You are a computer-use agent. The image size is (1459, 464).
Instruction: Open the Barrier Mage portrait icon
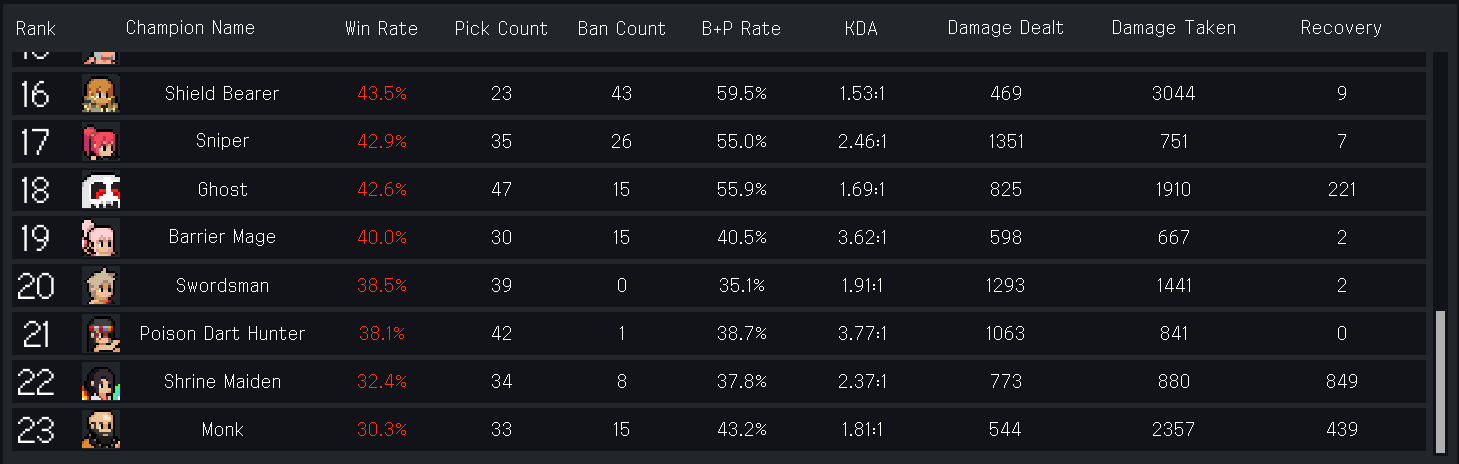coord(100,238)
